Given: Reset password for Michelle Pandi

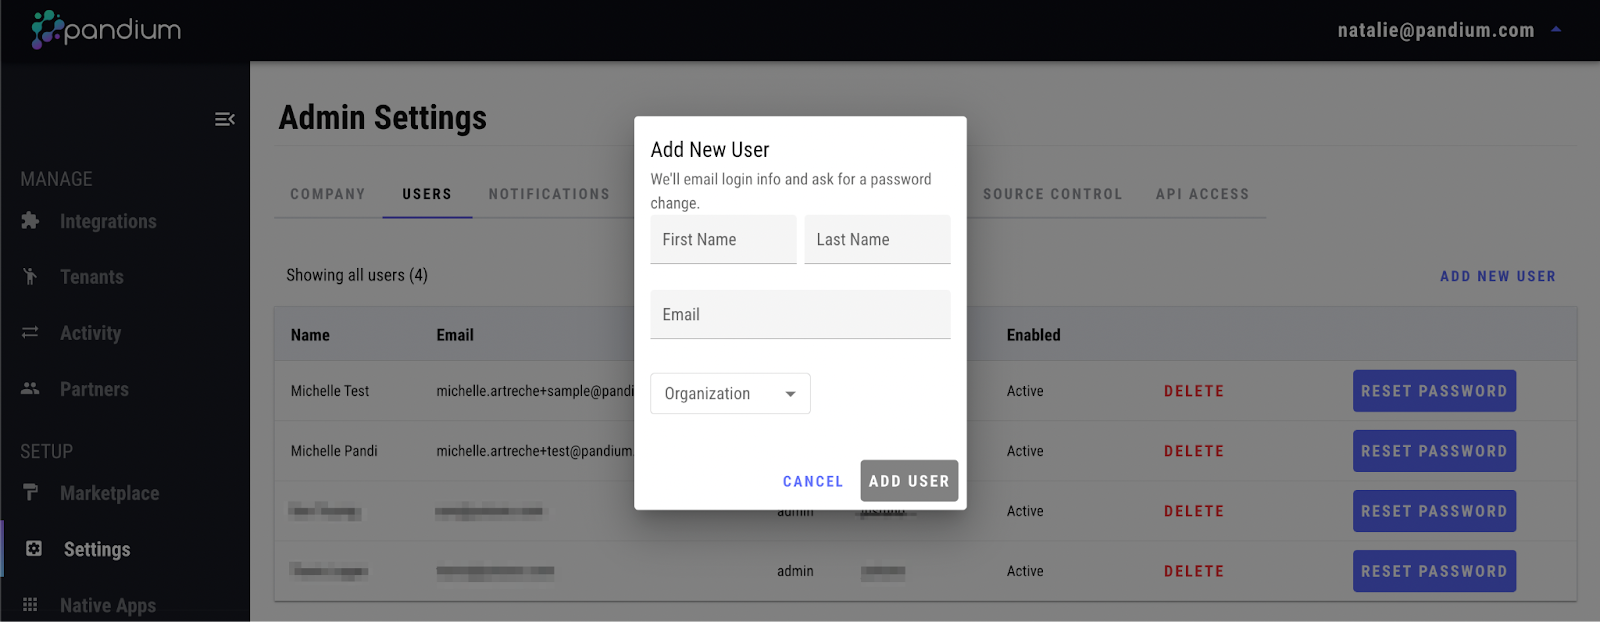Looking at the screenshot, I should pos(1434,451).
